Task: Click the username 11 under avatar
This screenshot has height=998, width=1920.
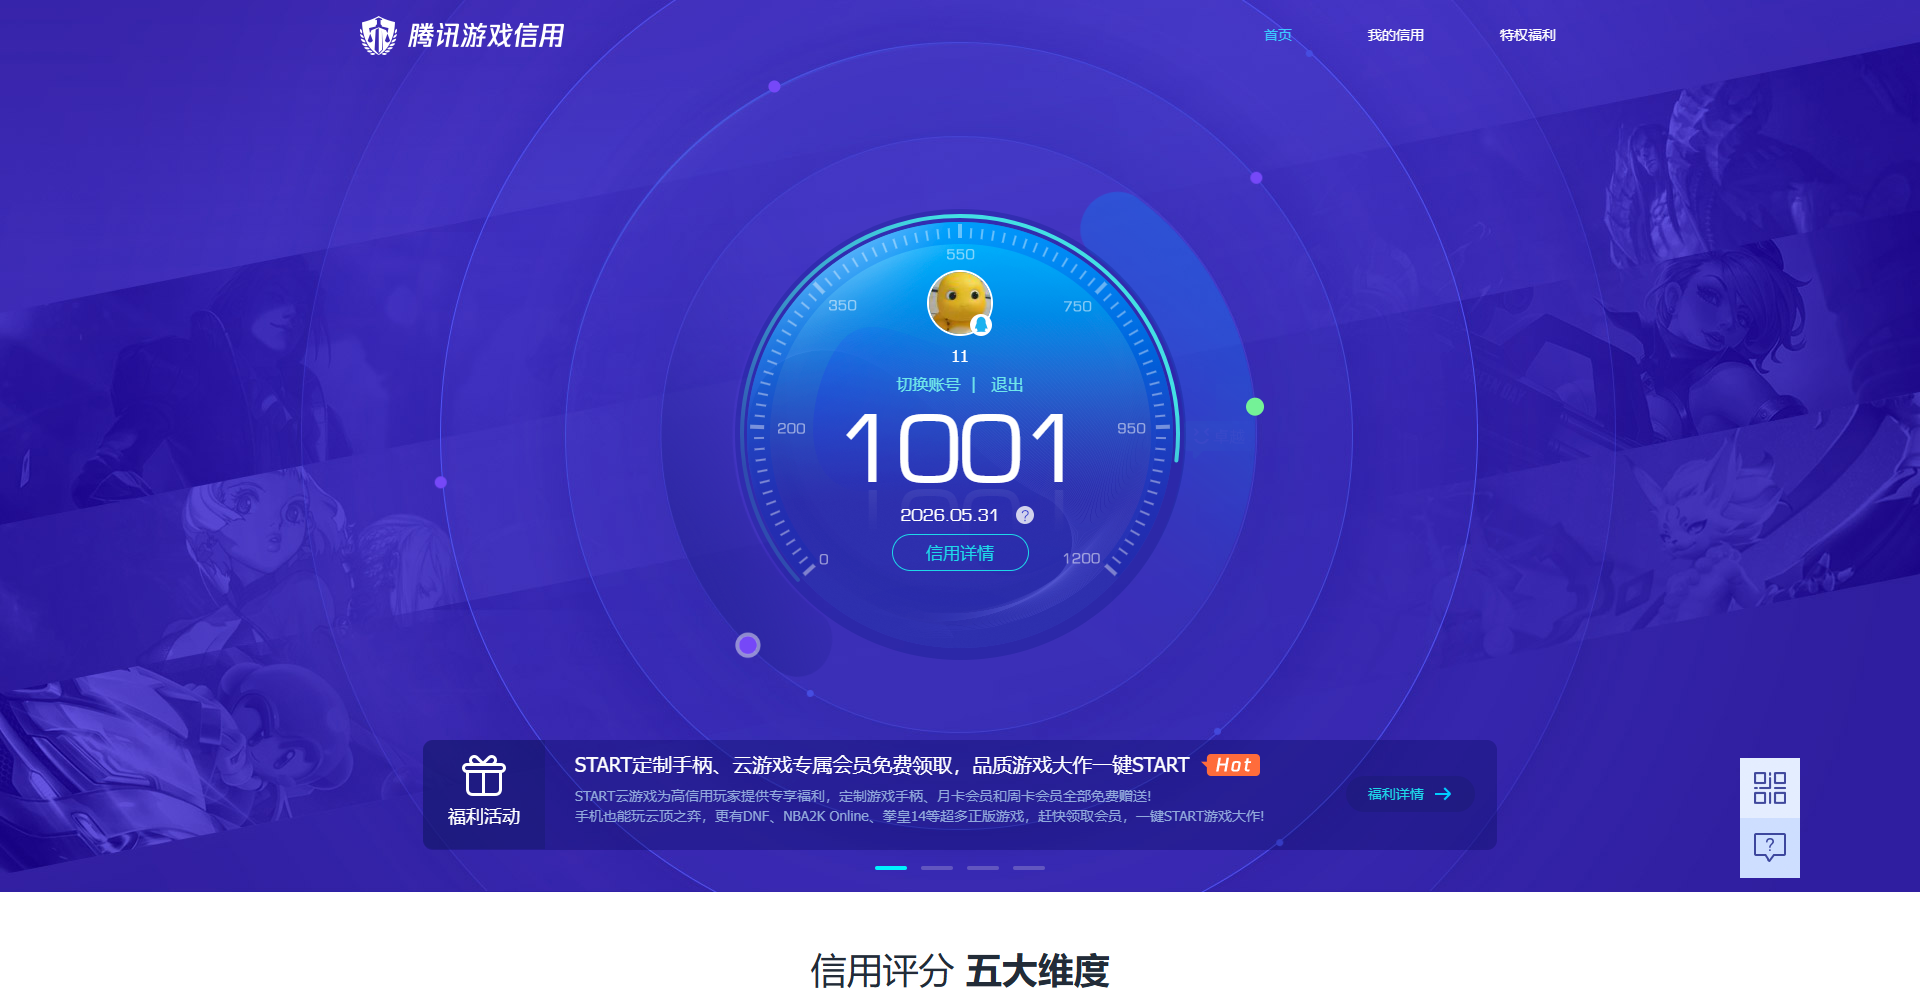Action: click(960, 356)
